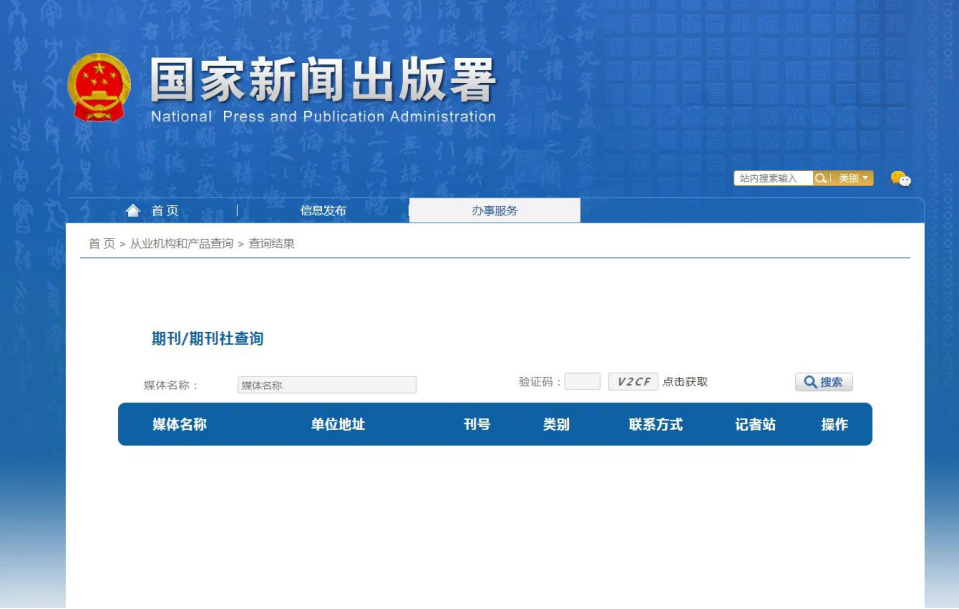
Task: Click the 搜索 button
Action: click(x=823, y=382)
